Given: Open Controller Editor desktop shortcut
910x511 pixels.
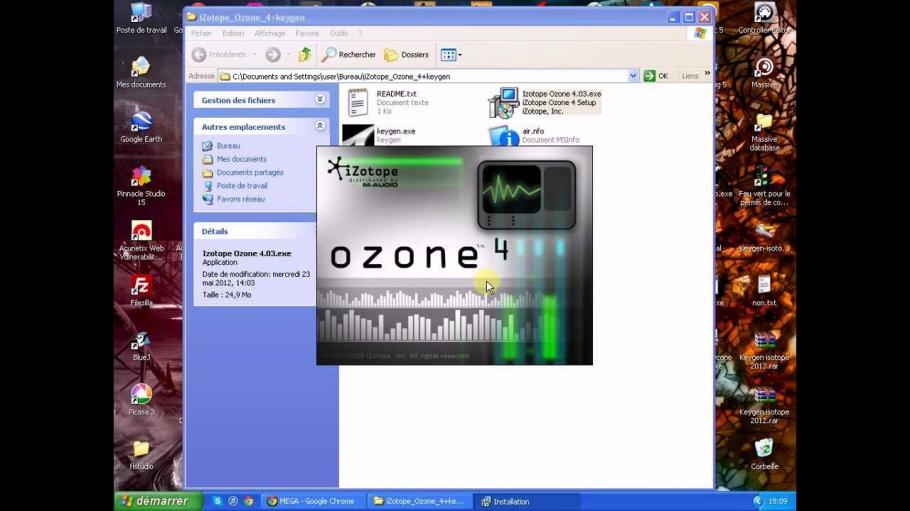Looking at the screenshot, I should [764, 19].
